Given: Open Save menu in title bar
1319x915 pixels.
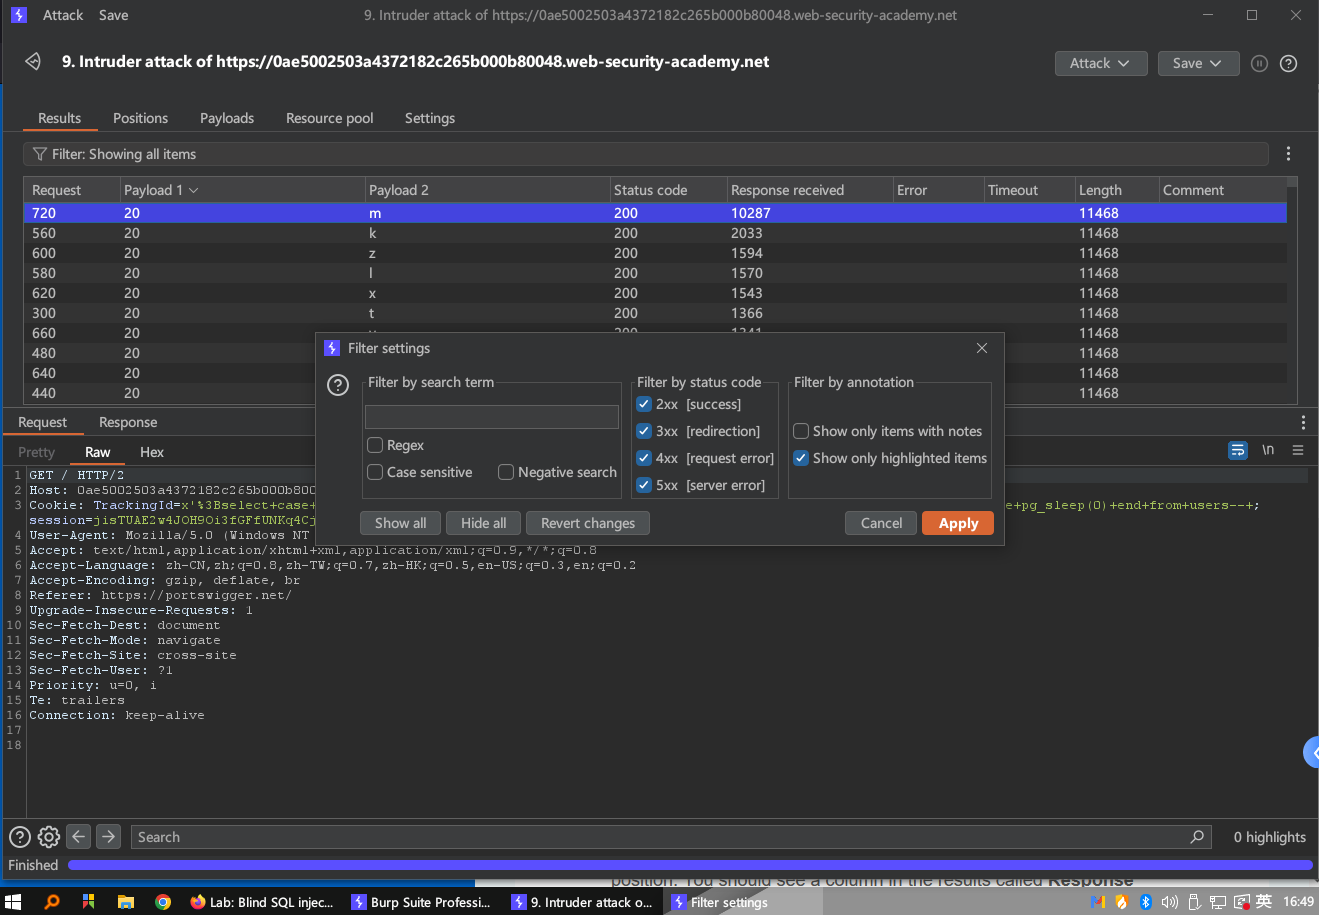Looking at the screenshot, I should [114, 15].
